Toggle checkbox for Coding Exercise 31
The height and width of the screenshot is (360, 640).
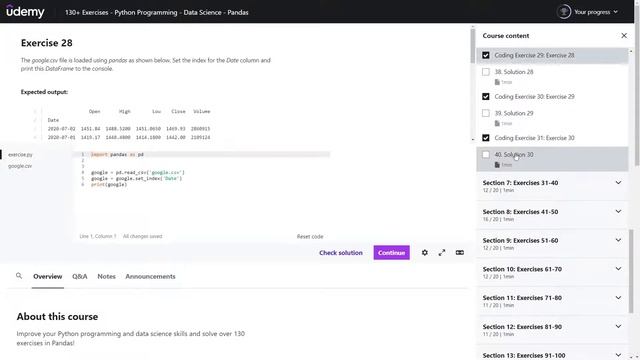[x=486, y=138]
